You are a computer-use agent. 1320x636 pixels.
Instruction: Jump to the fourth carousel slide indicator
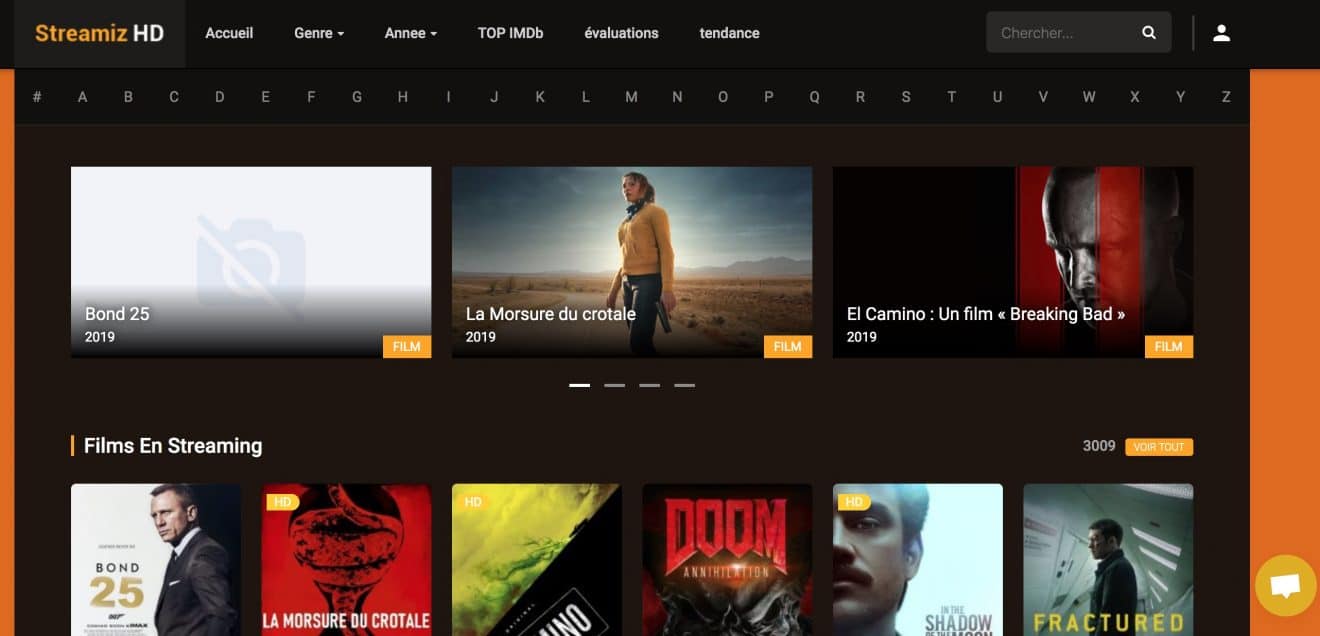click(x=684, y=385)
